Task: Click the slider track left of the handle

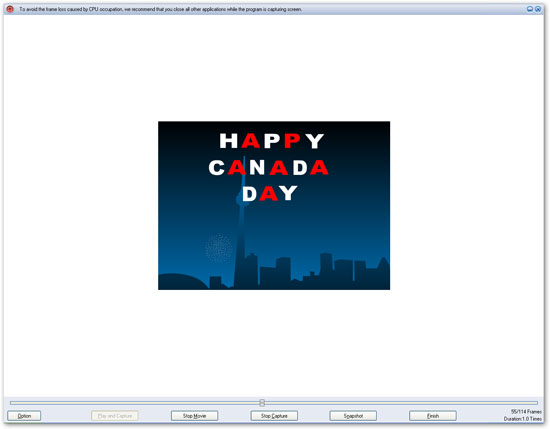Action: [135, 403]
